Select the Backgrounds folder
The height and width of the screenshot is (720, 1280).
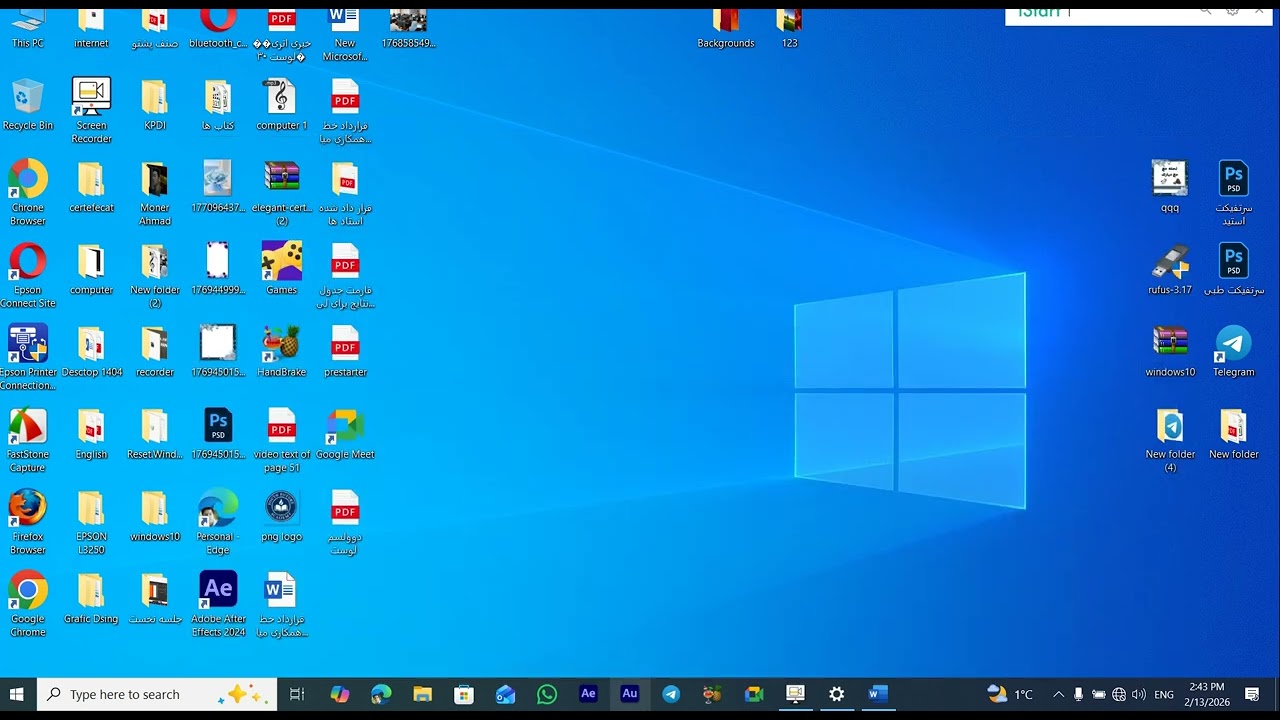pos(726,29)
